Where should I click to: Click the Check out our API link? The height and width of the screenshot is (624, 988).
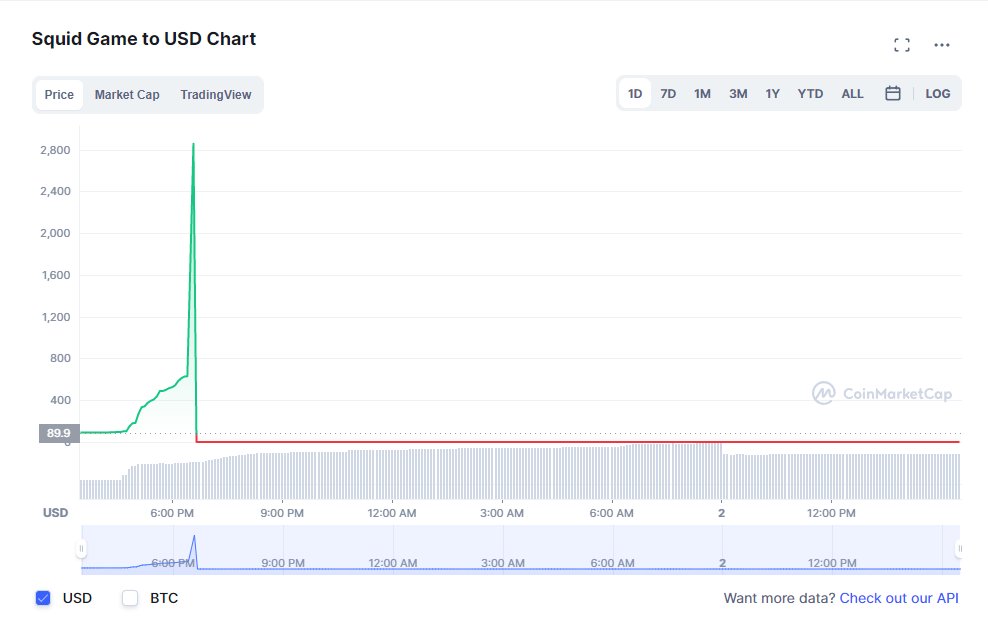pyautogui.click(x=899, y=598)
